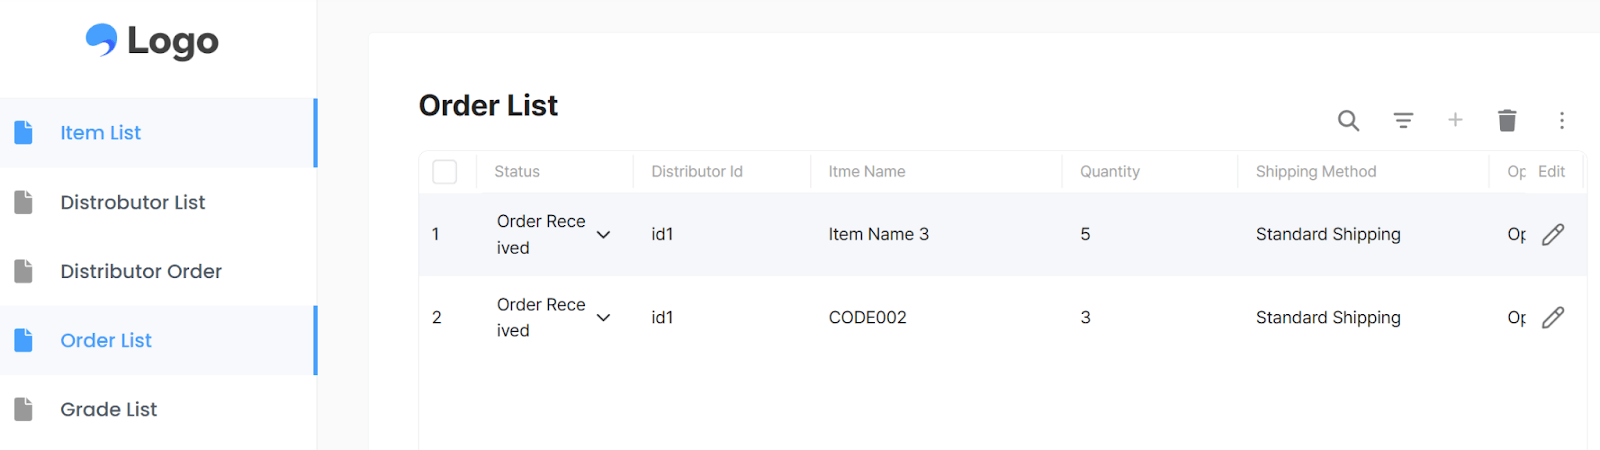Open the Item List menu
This screenshot has height=450, width=1600.
(x=158, y=132)
